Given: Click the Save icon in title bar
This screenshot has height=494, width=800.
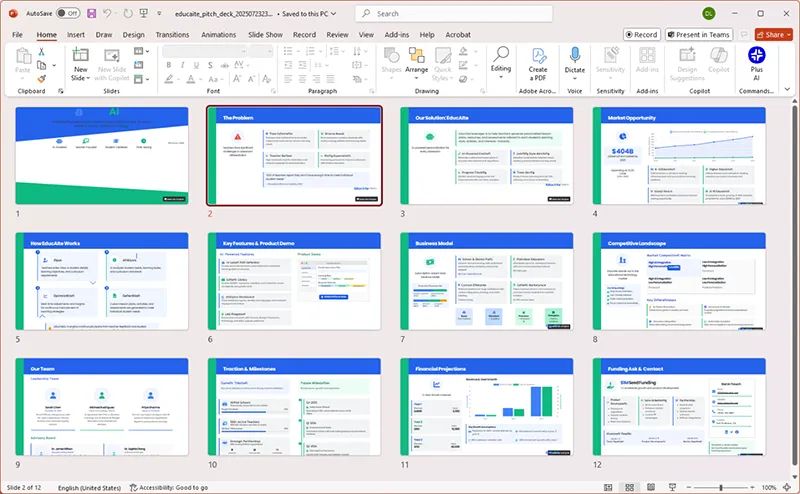Looking at the screenshot, I should [92, 13].
